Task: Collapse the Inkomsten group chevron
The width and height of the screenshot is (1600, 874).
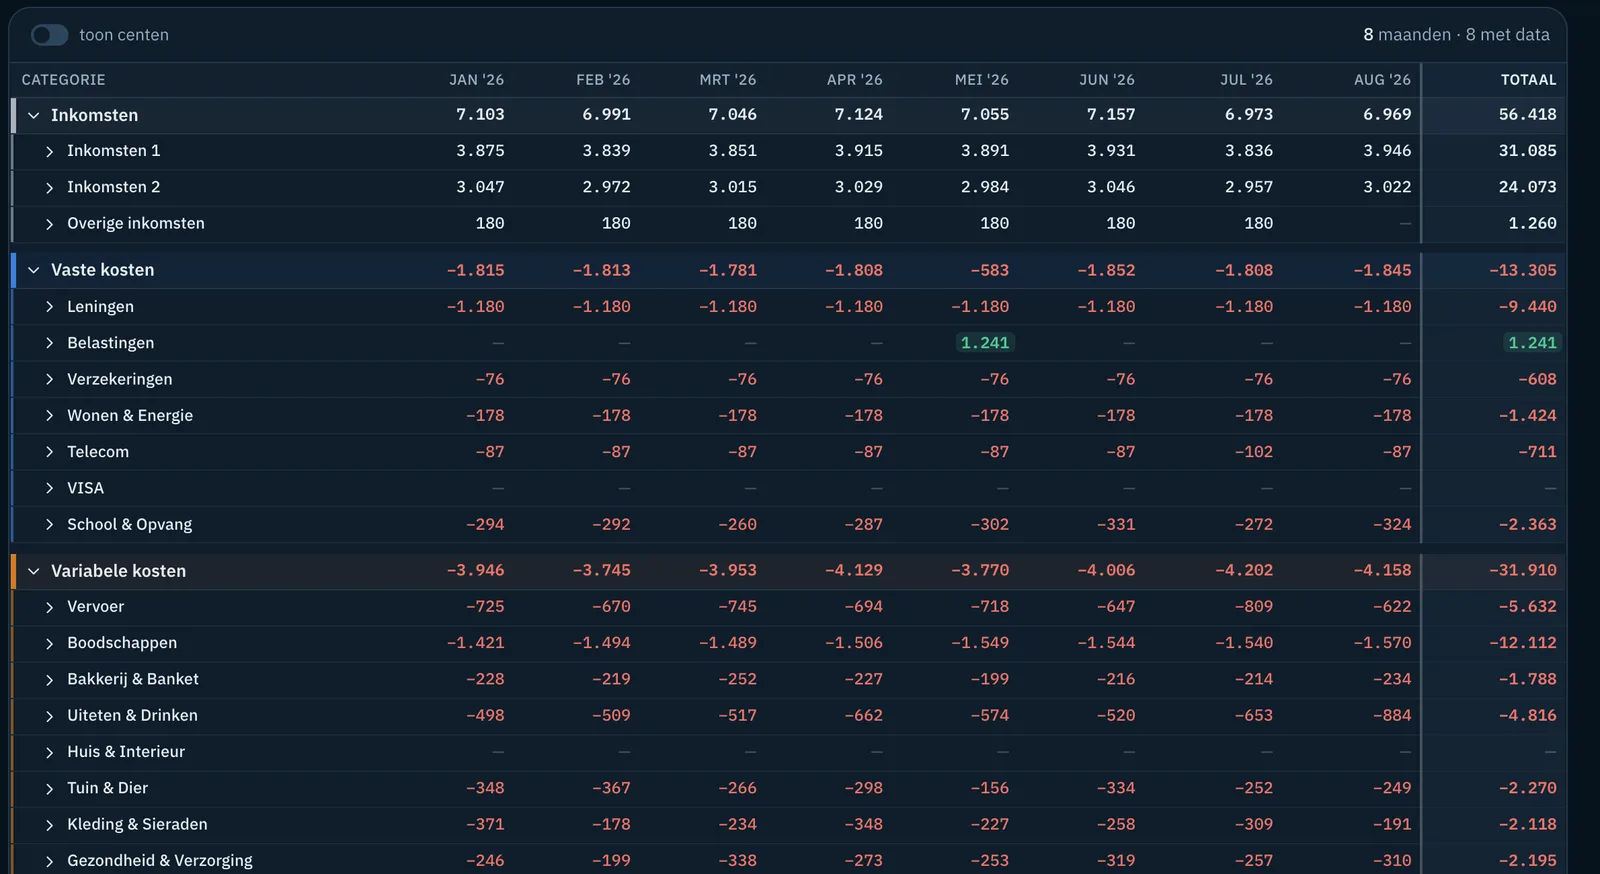Action: point(34,116)
